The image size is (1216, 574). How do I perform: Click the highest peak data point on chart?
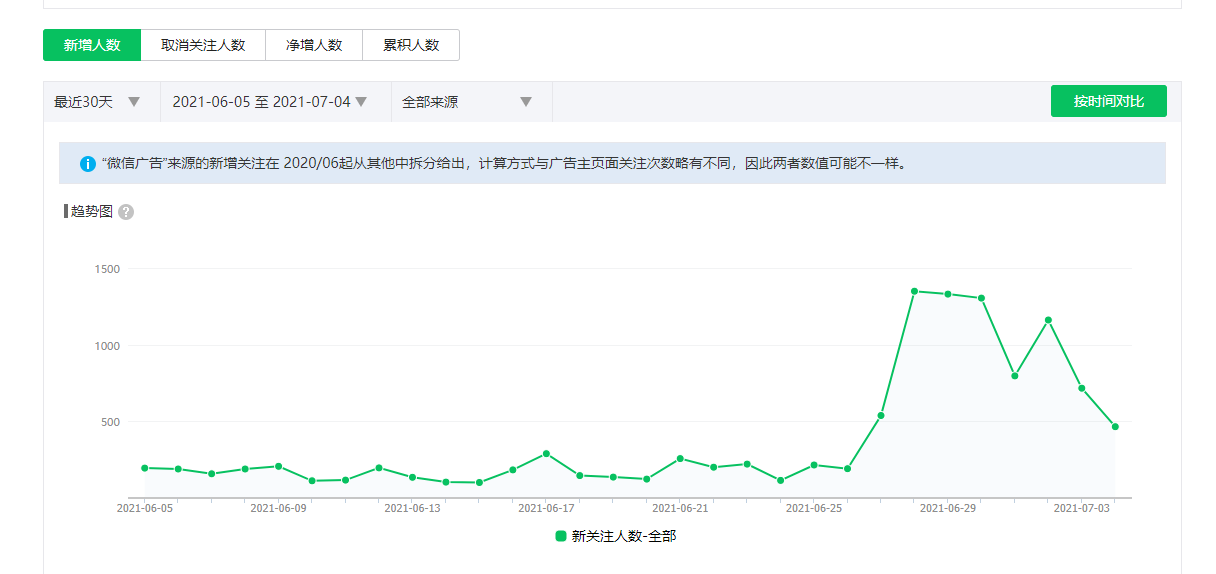click(x=914, y=291)
